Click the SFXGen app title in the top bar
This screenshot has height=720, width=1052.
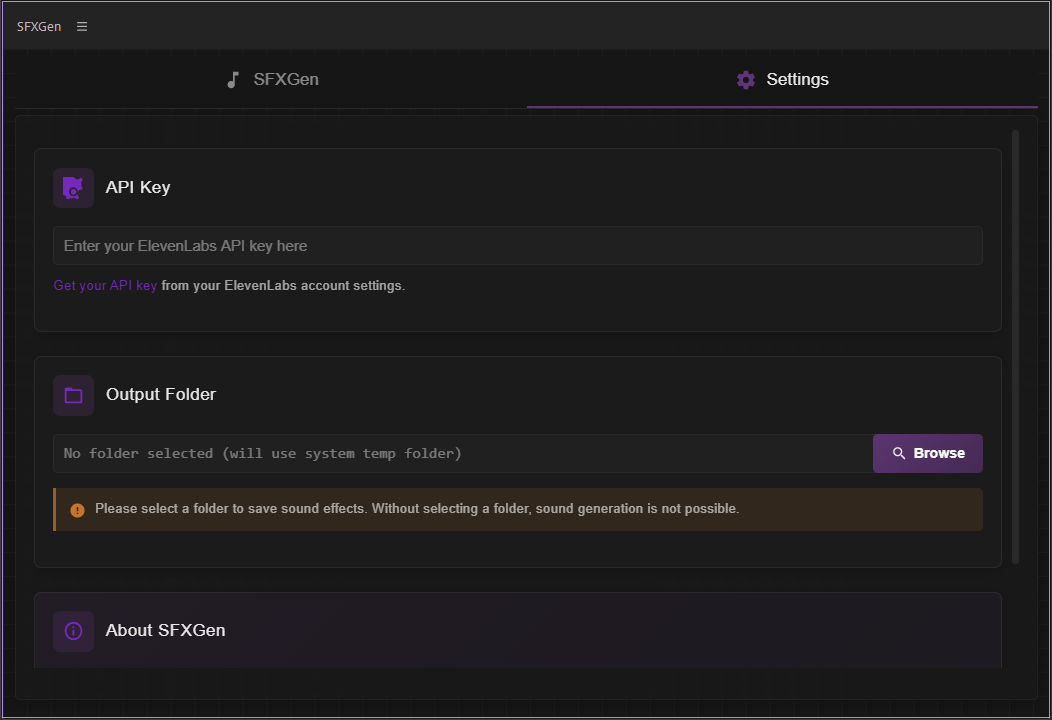tap(39, 27)
